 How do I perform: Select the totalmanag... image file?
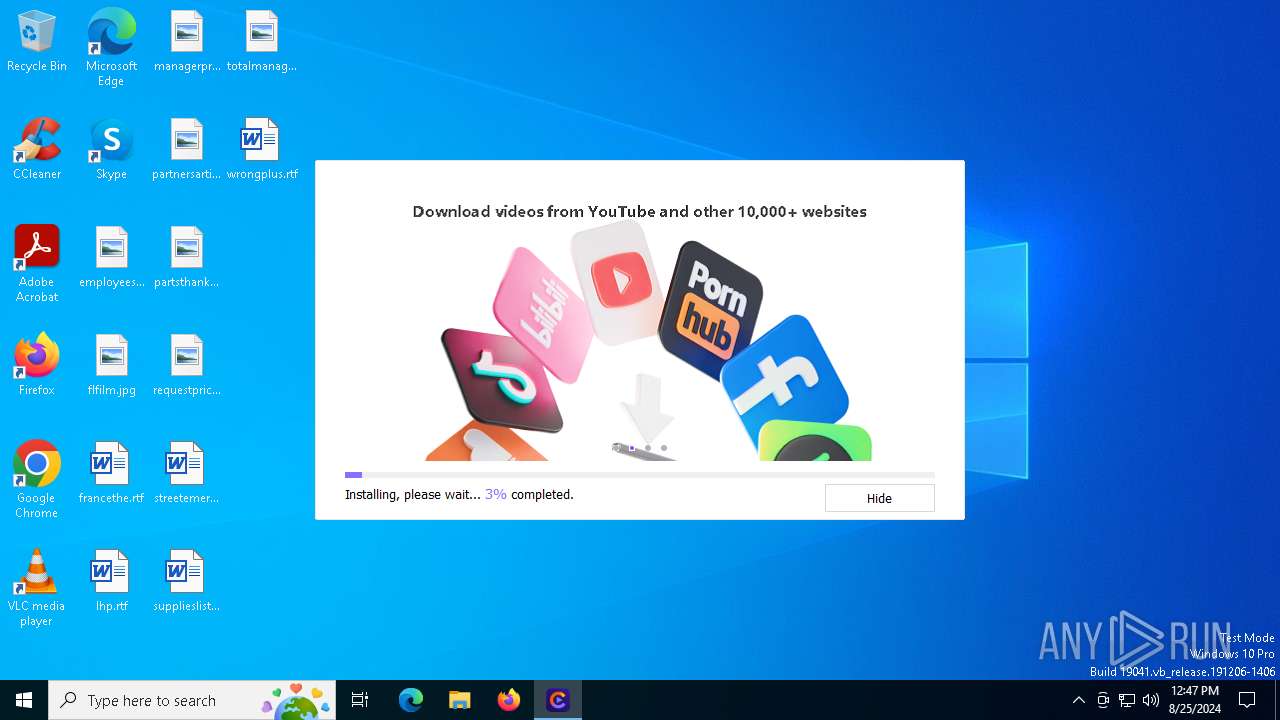pyautogui.click(x=261, y=42)
